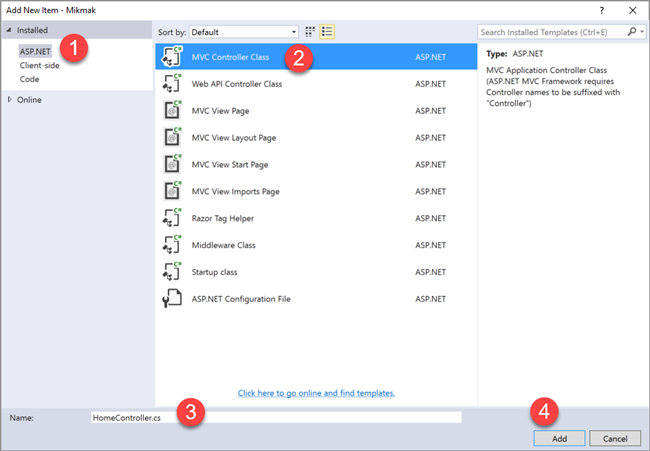Select the ASP.NET category
The height and width of the screenshot is (451, 650).
pyautogui.click(x=35, y=51)
